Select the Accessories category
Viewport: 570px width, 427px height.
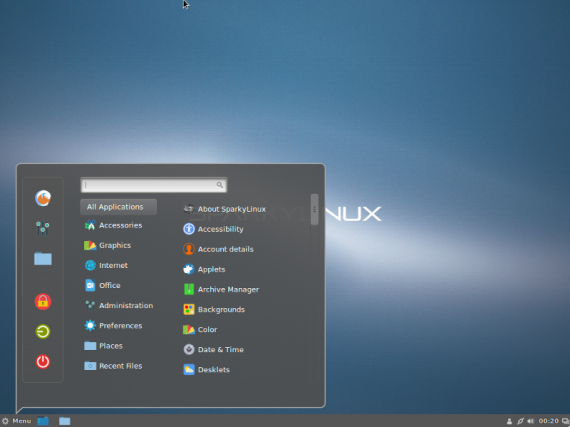119,225
